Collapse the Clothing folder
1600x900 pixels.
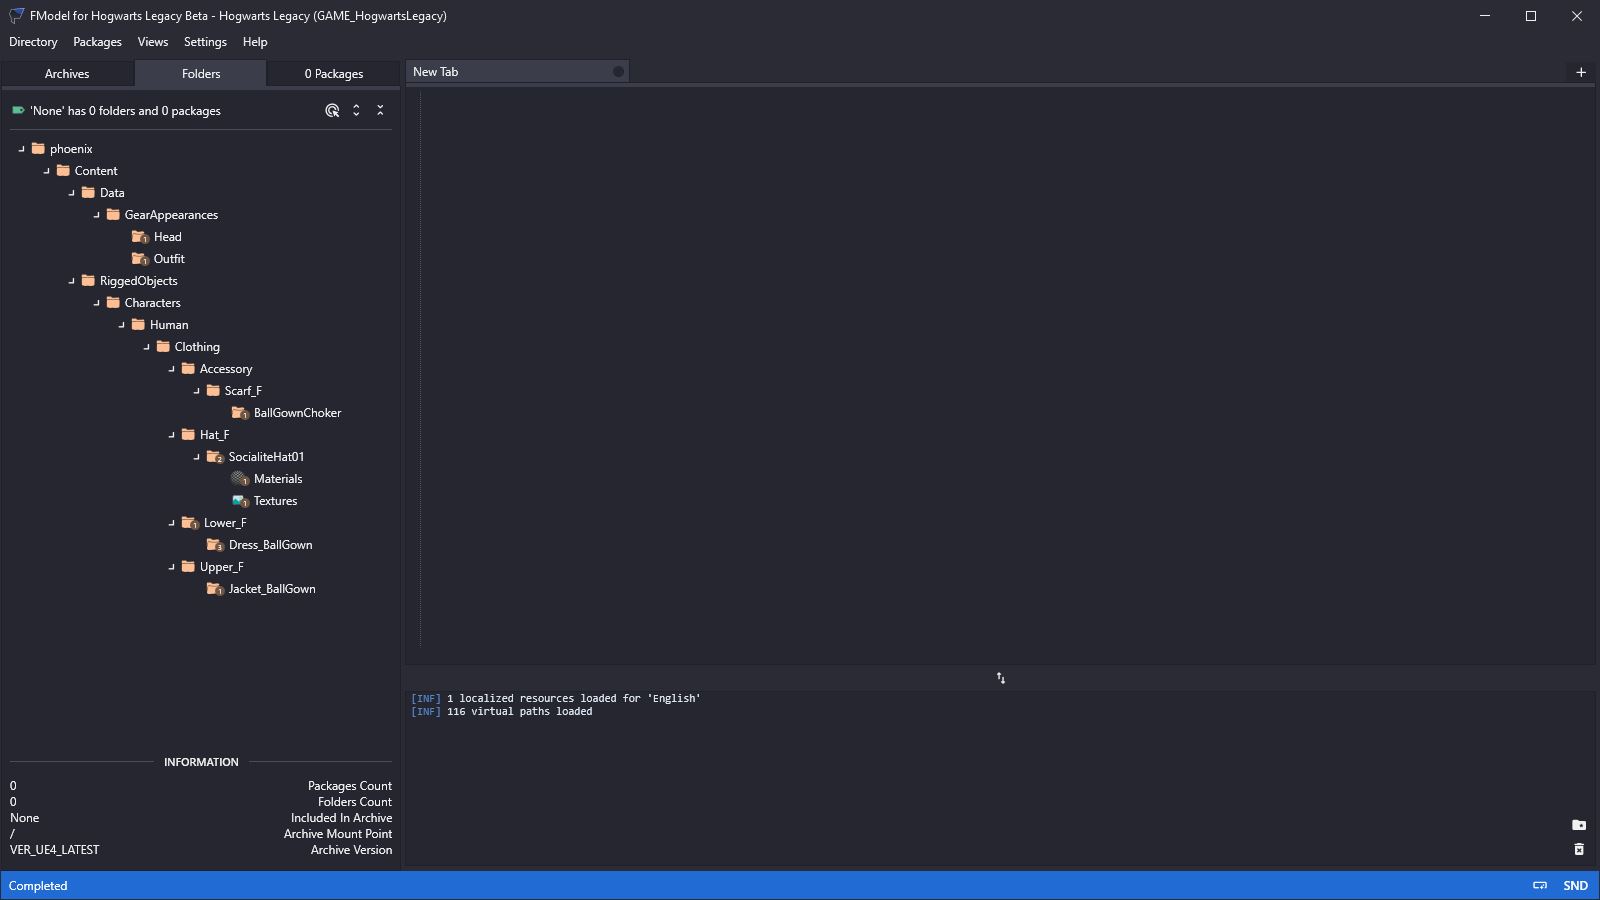point(147,347)
